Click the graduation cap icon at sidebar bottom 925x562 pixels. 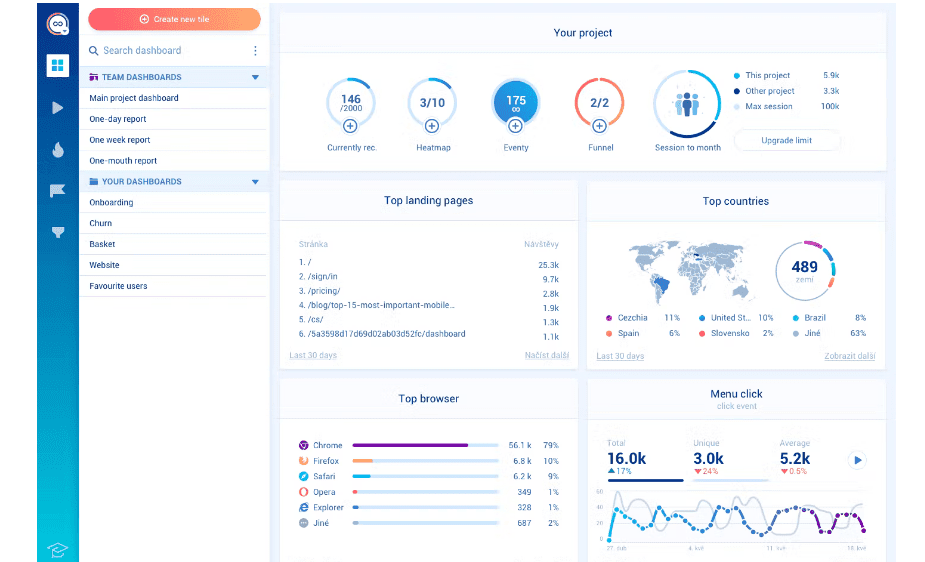(x=58, y=549)
